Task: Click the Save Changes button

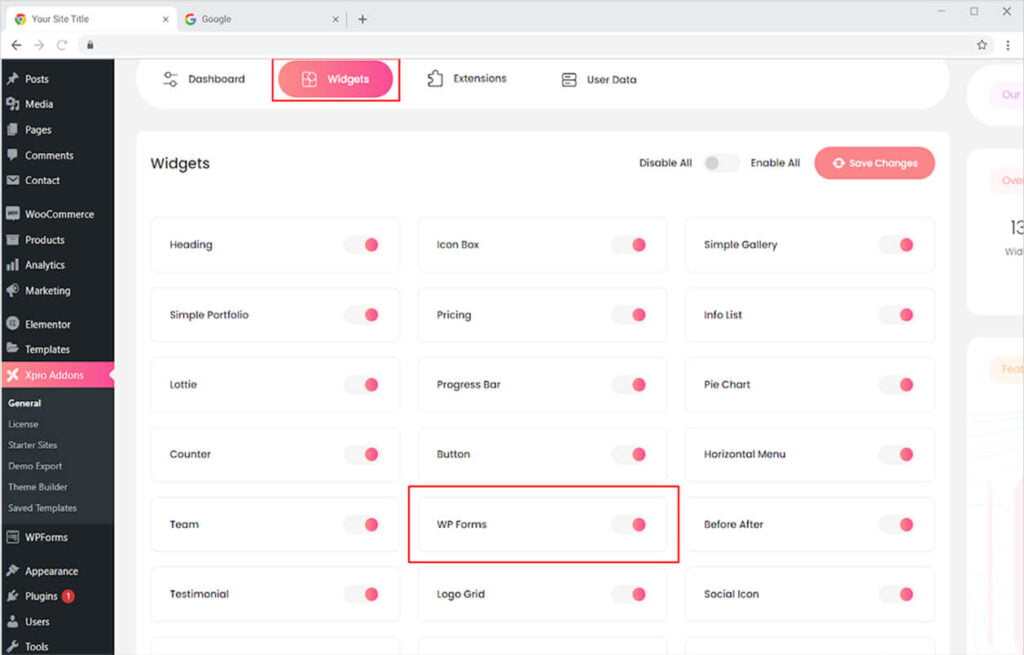Action: [874, 163]
